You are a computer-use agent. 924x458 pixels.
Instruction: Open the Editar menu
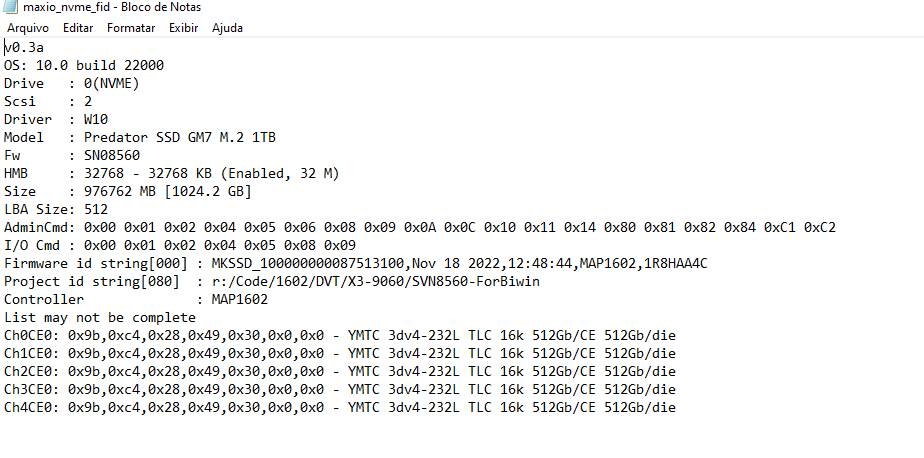78,28
